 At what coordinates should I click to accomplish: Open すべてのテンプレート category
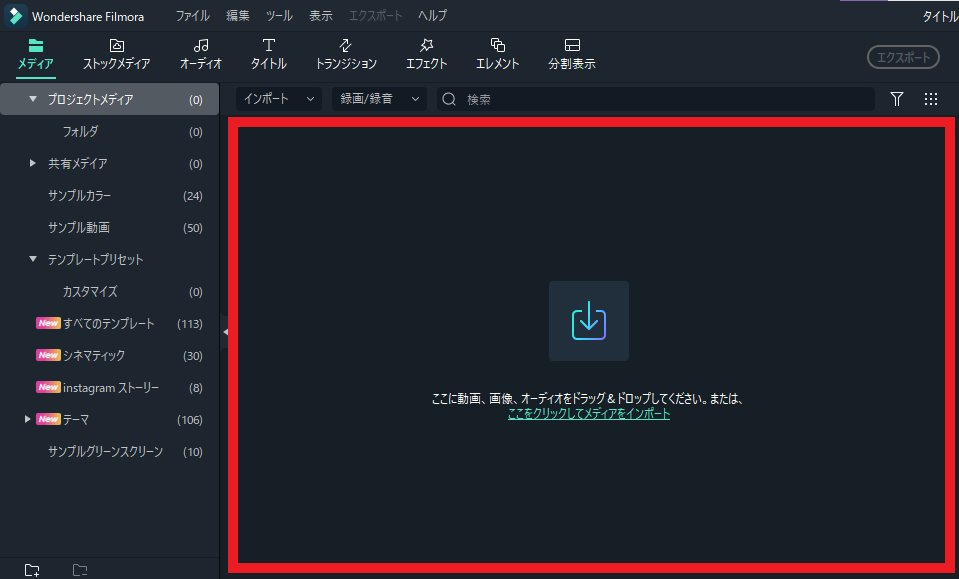pos(109,323)
